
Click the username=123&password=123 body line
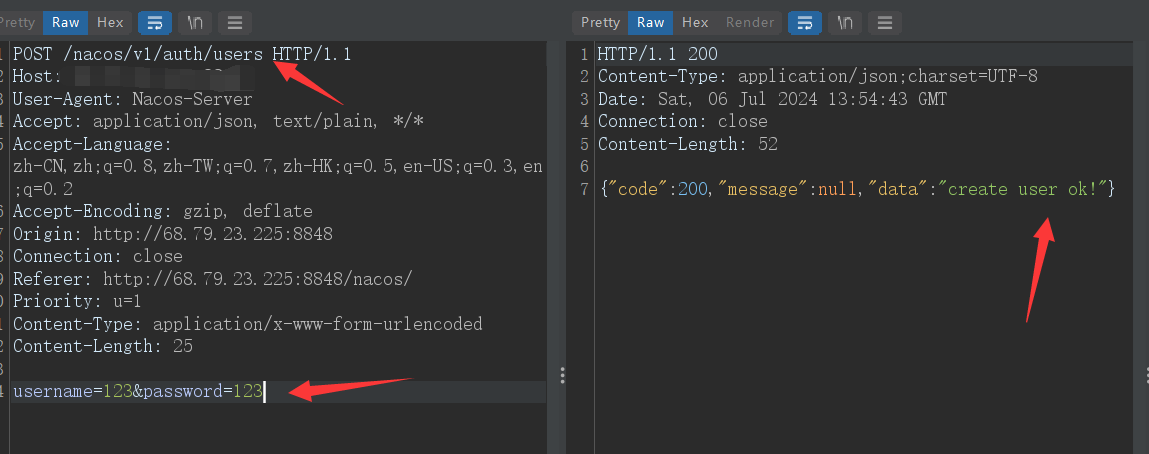(138, 392)
